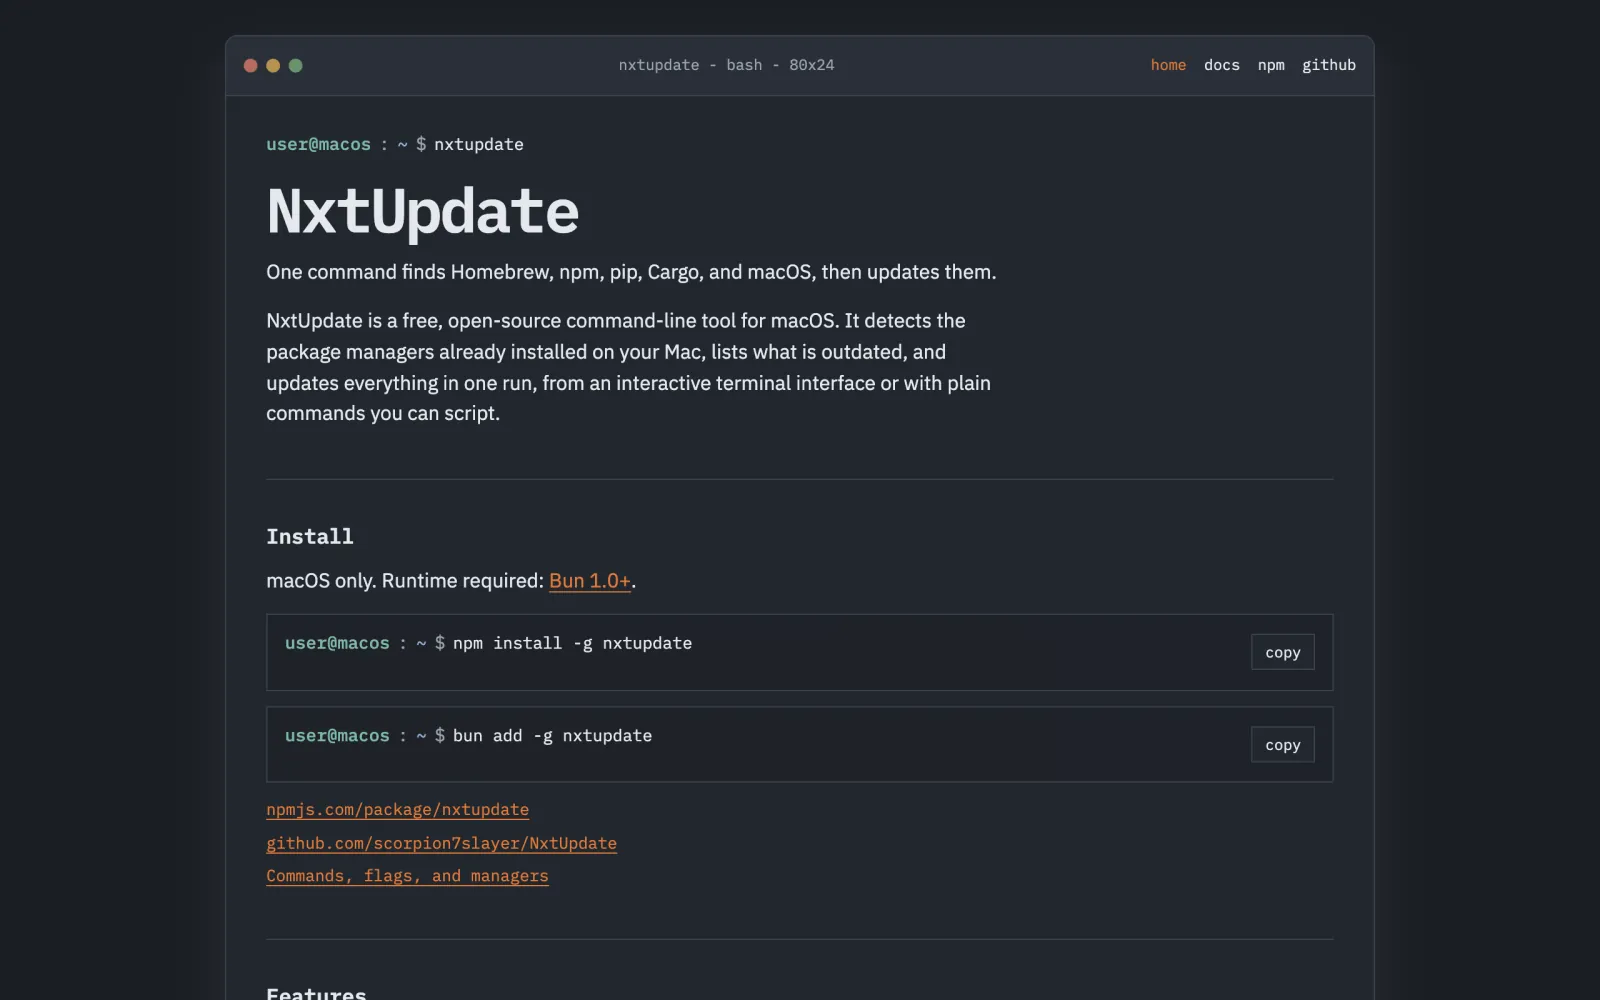
Task: Click the yellow dot in the title bar
Action: [273, 65]
